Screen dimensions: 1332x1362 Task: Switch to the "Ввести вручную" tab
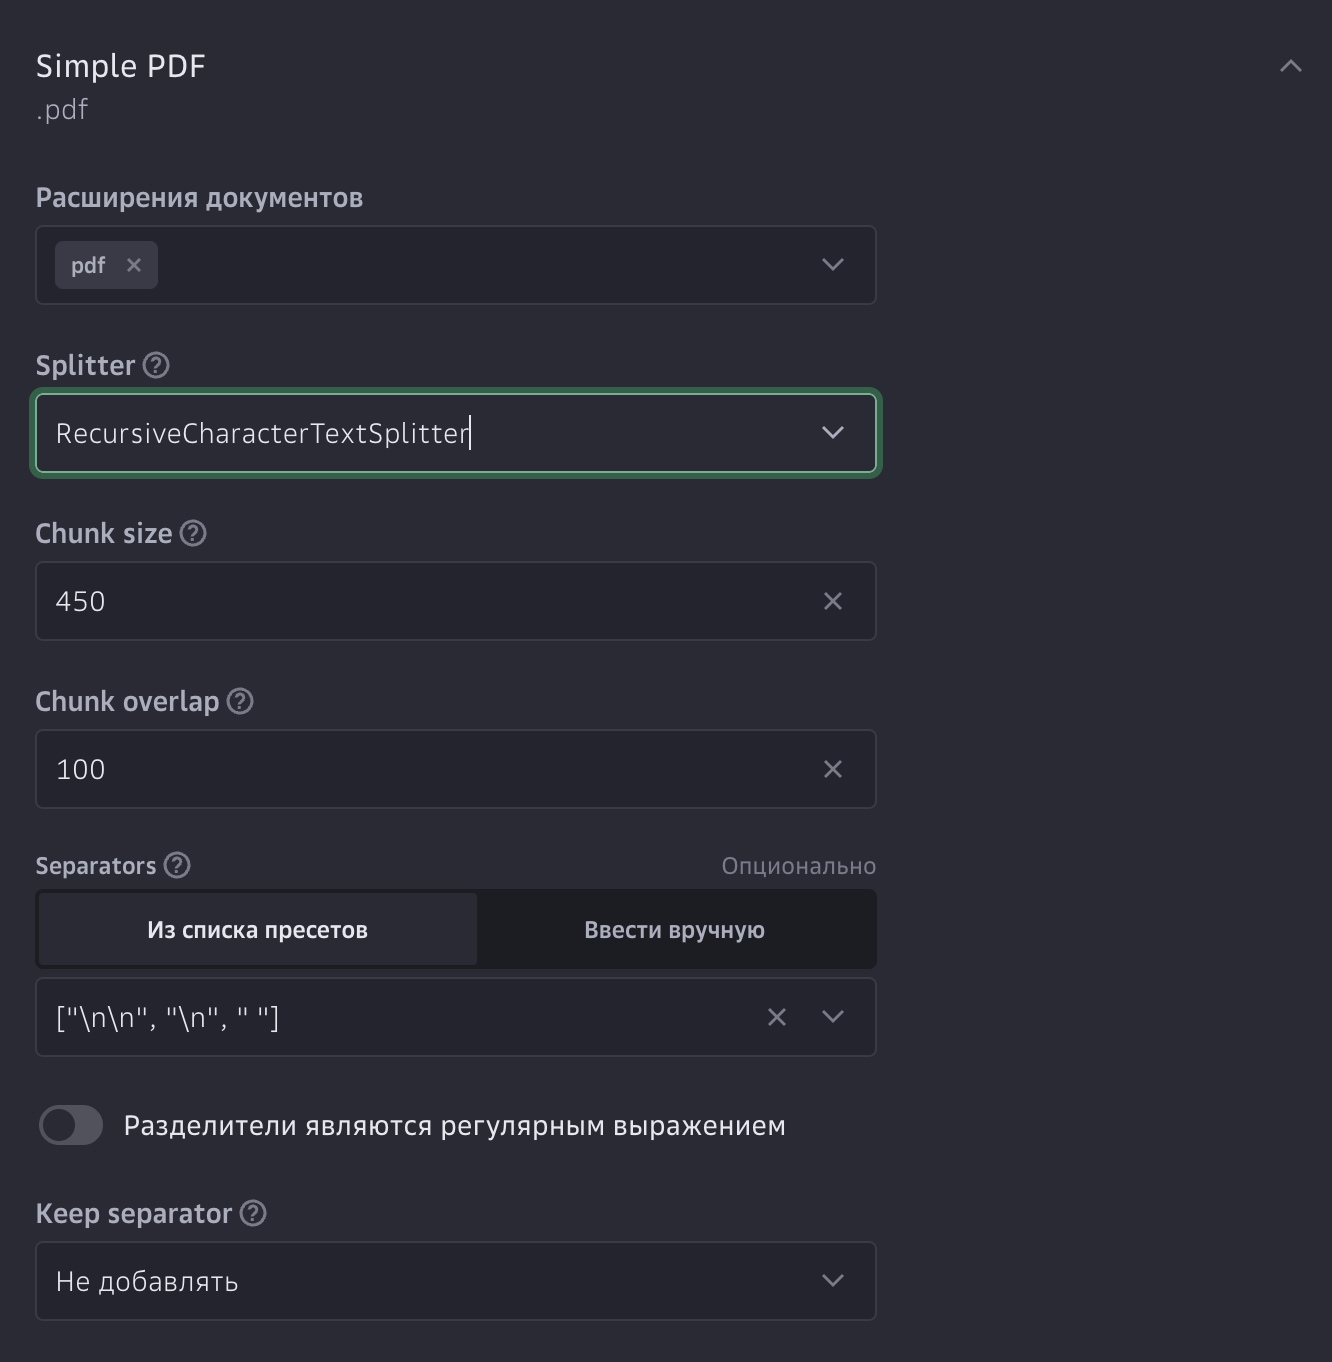[674, 930]
